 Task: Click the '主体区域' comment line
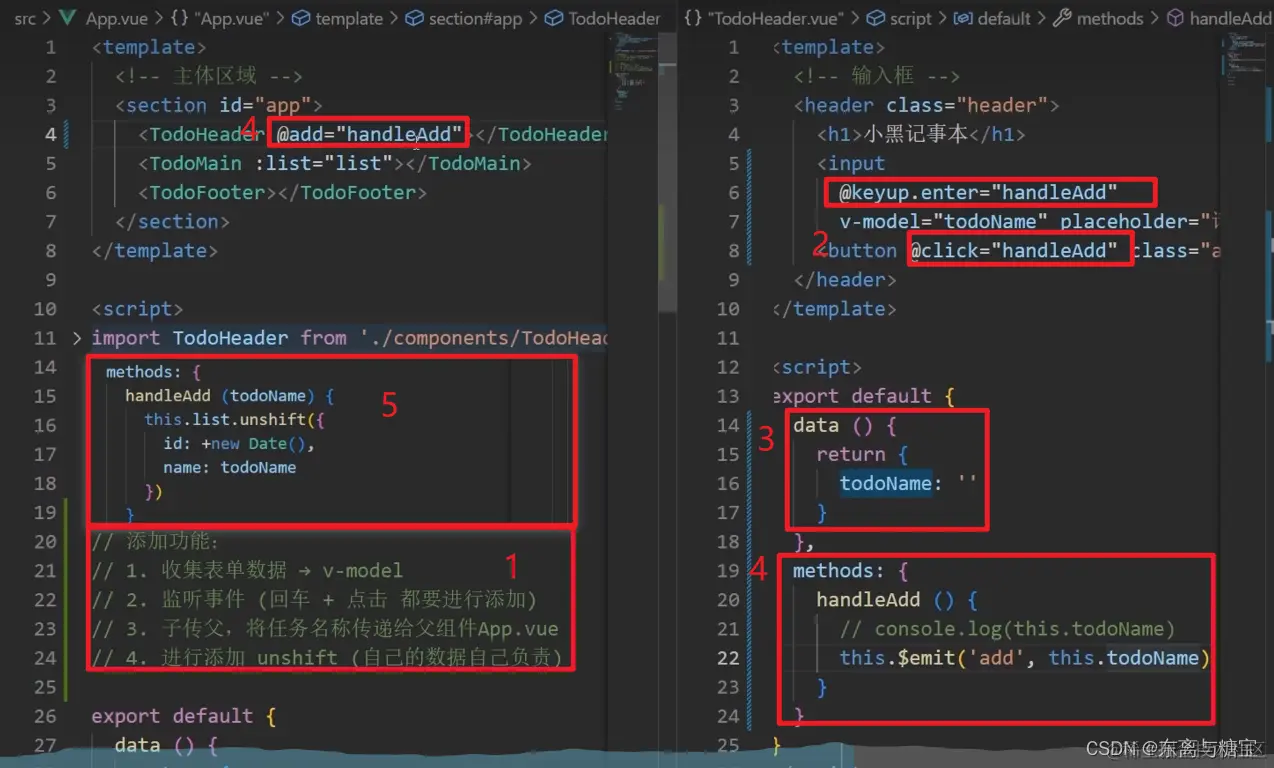208,76
